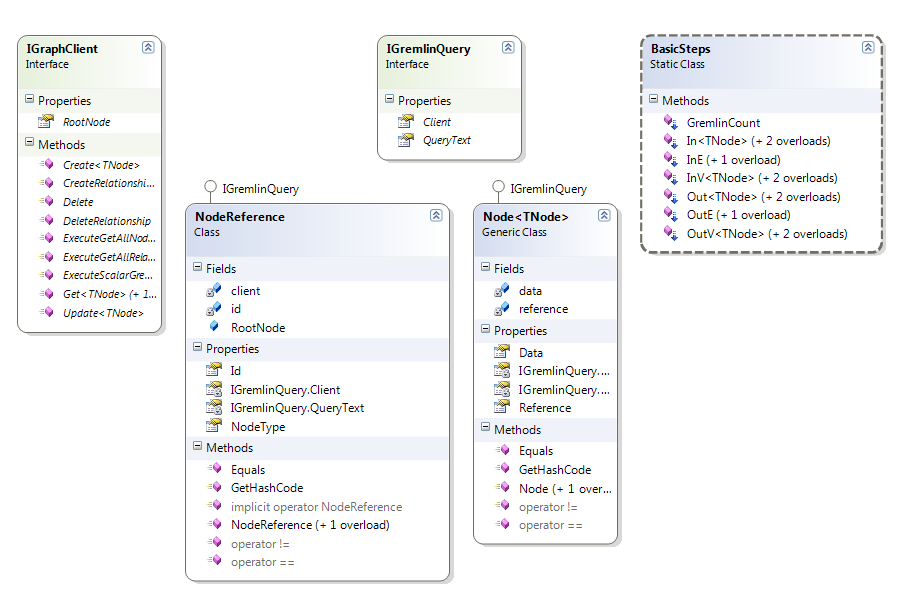Screen dimensions: 905x601
Task: Select the IGremlinQuery.QueryText property in NodeReference
Action: pos(297,408)
